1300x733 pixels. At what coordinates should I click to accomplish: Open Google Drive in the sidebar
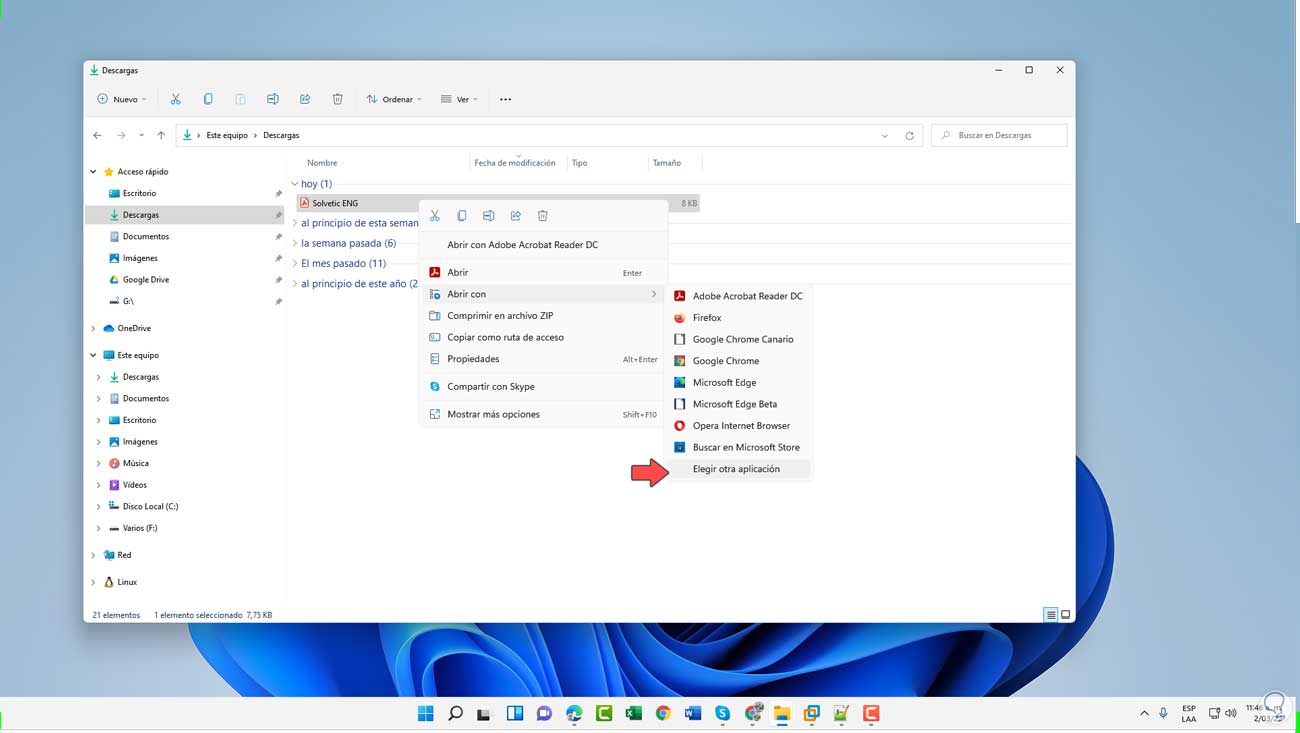point(146,280)
